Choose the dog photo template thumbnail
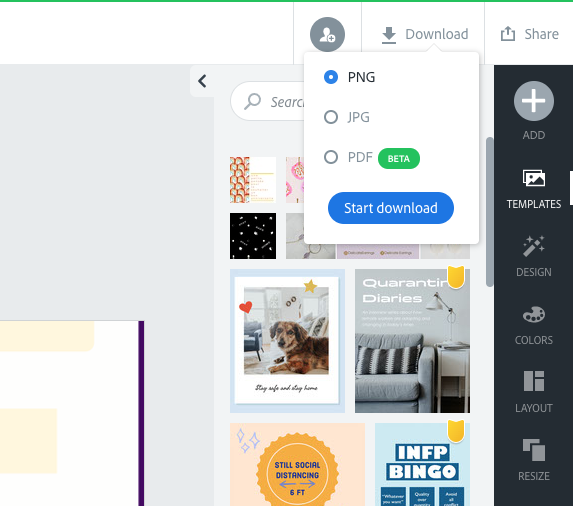 tap(287, 341)
